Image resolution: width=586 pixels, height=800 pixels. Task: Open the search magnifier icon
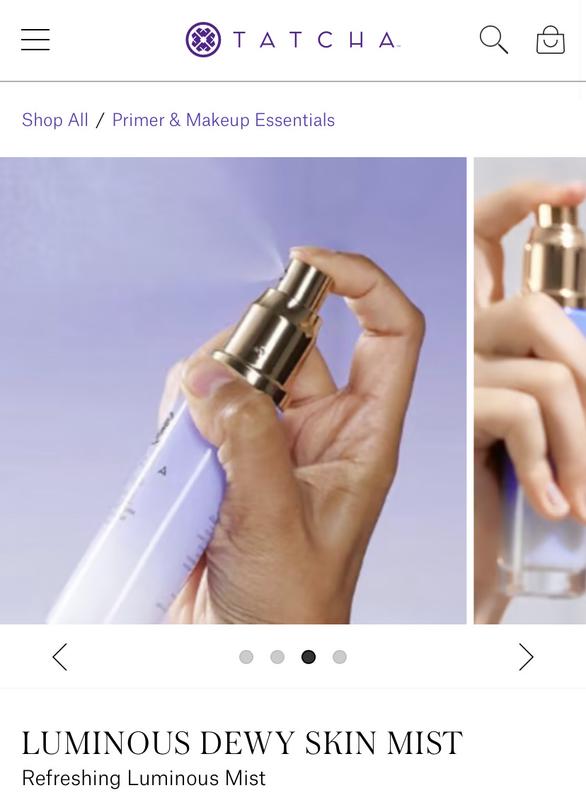coord(493,40)
